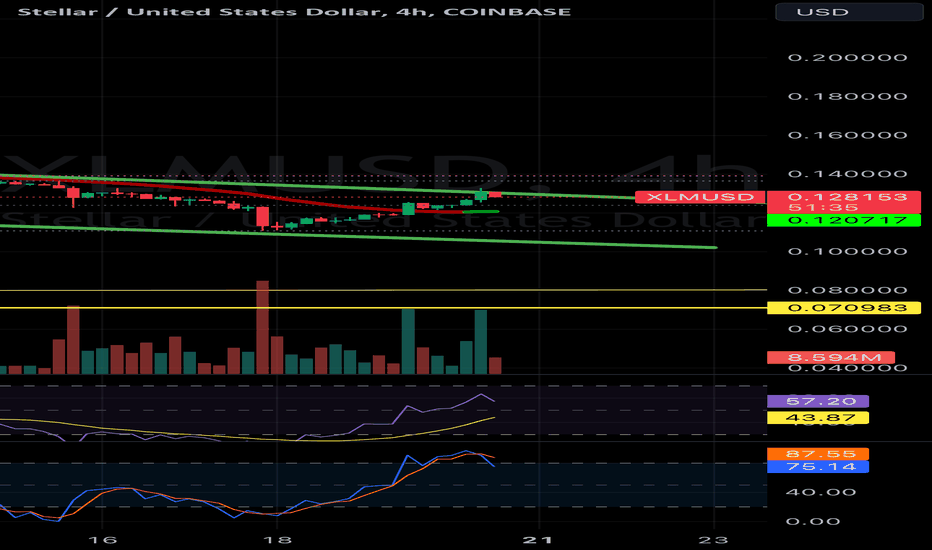Click date label 18 on time axis
The image size is (932, 550).
(277, 540)
